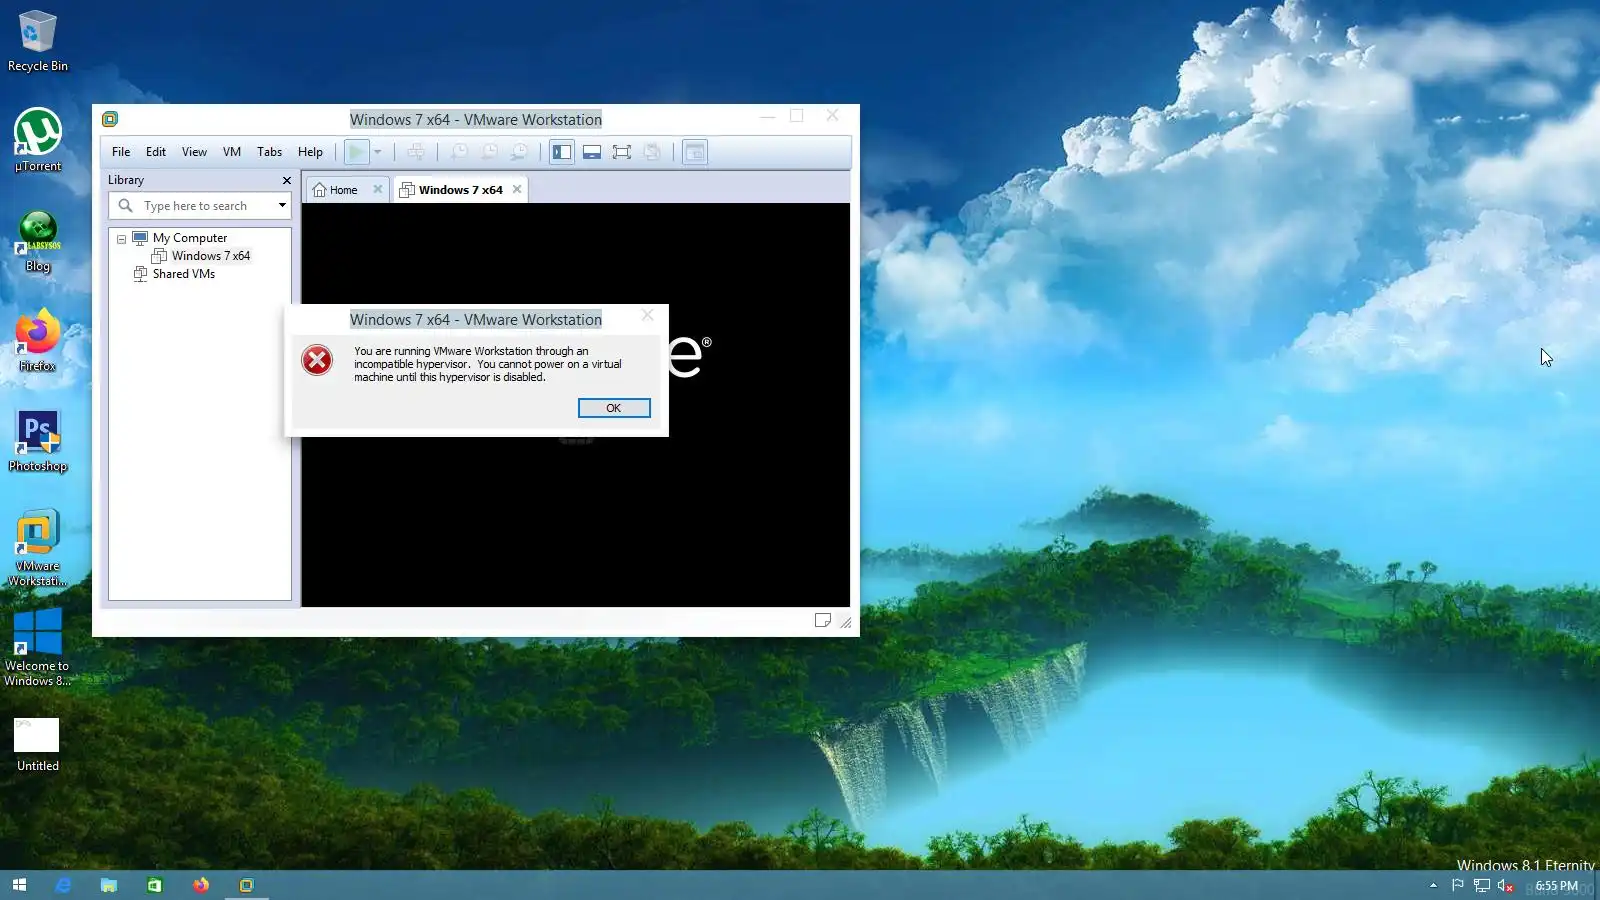Click the VMware Workstation taskbar button
This screenshot has height=900, width=1600.
coord(247,885)
